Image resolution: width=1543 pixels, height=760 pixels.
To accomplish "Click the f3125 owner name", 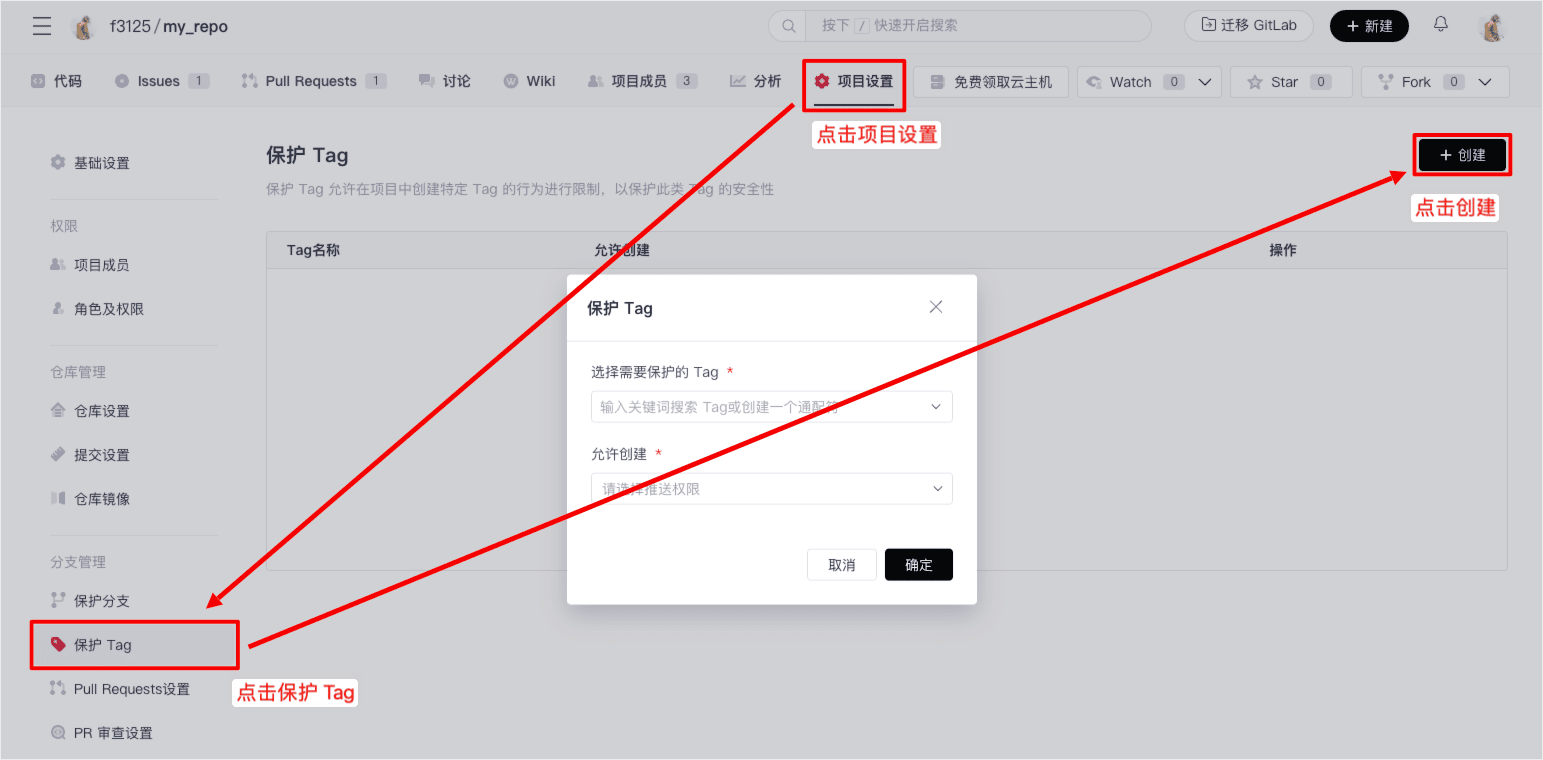I will pyautogui.click(x=129, y=27).
